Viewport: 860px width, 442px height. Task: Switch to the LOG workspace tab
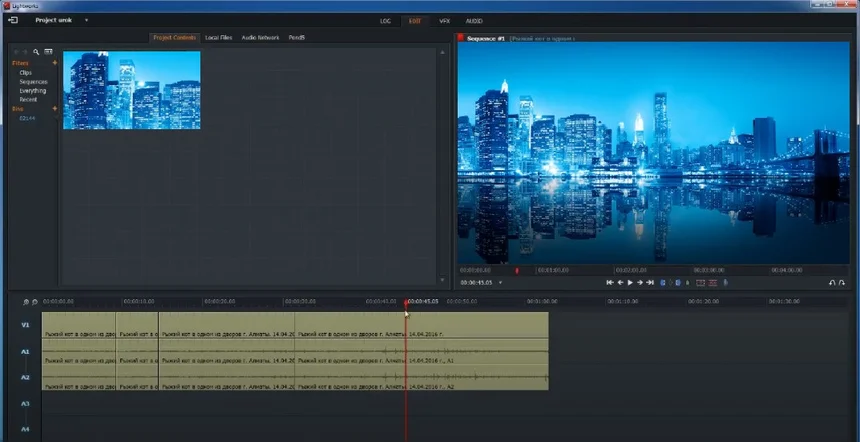pos(386,21)
